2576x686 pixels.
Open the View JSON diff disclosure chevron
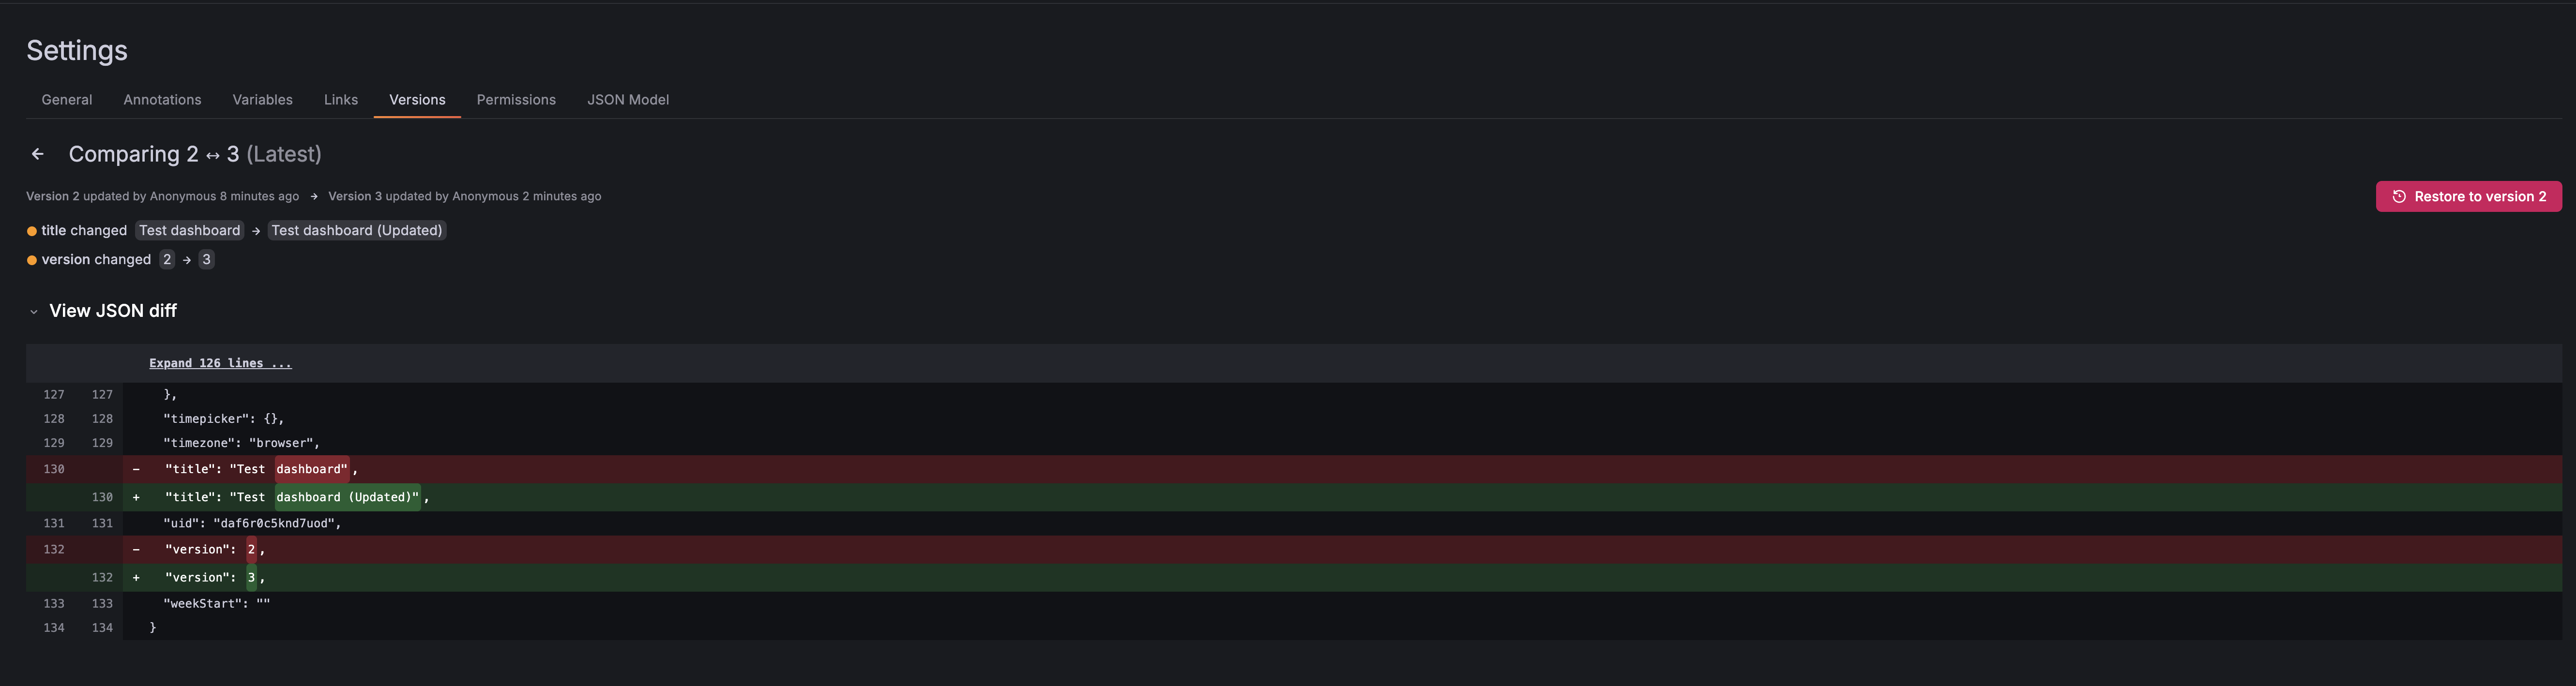[34, 311]
